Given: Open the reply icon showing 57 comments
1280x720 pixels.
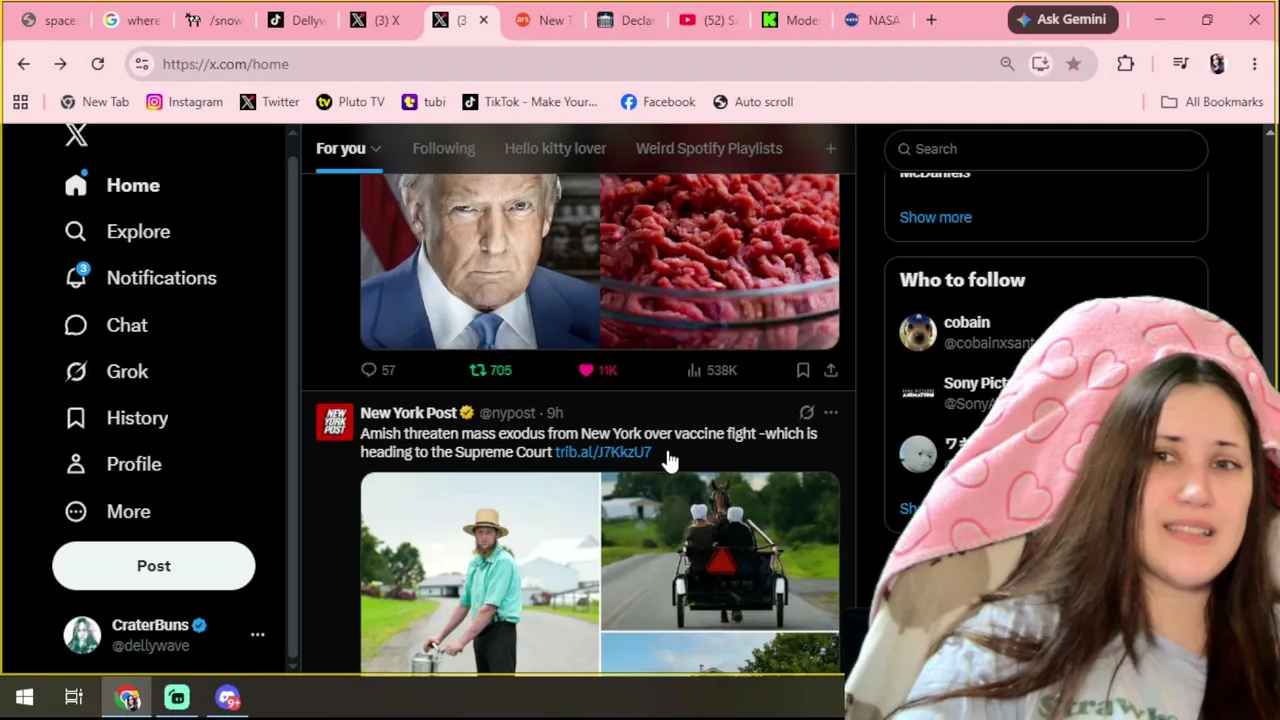Looking at the screenshot, I should click(378, 370).
